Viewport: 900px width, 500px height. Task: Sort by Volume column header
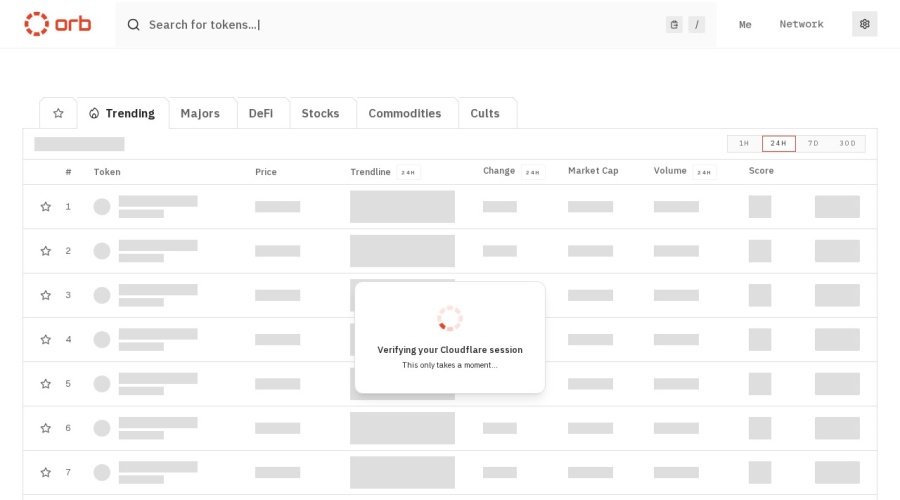[x=670, y=170]
